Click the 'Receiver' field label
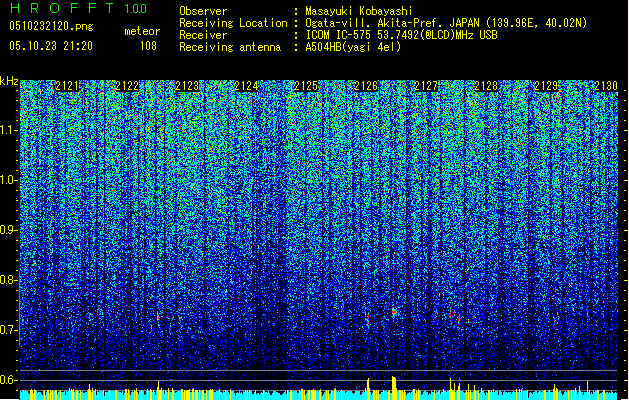 (203, 35)
